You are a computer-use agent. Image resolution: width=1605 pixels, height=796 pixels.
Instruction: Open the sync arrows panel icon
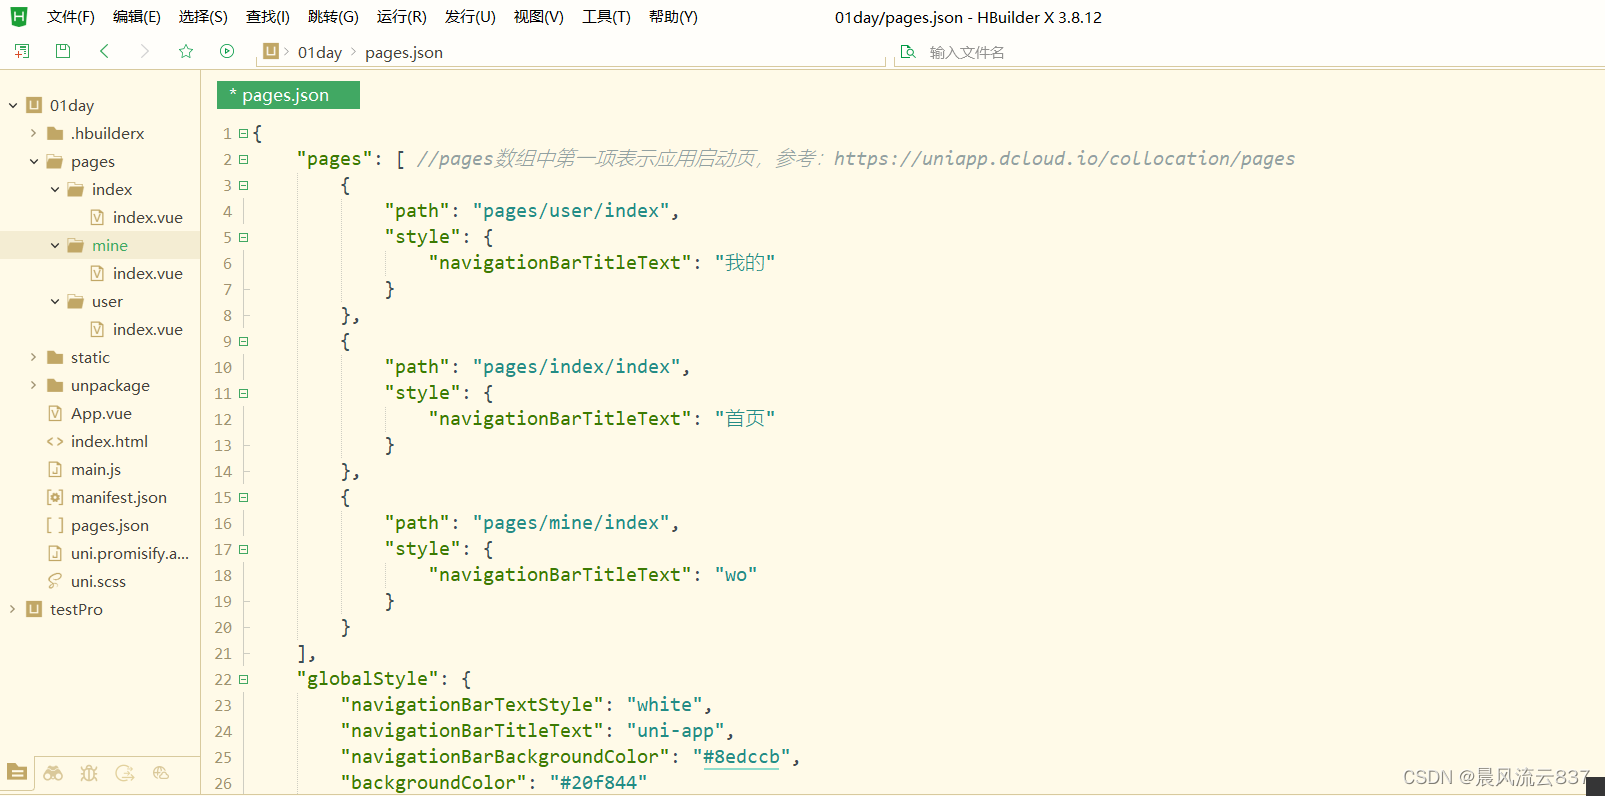[x=125, y=773]
